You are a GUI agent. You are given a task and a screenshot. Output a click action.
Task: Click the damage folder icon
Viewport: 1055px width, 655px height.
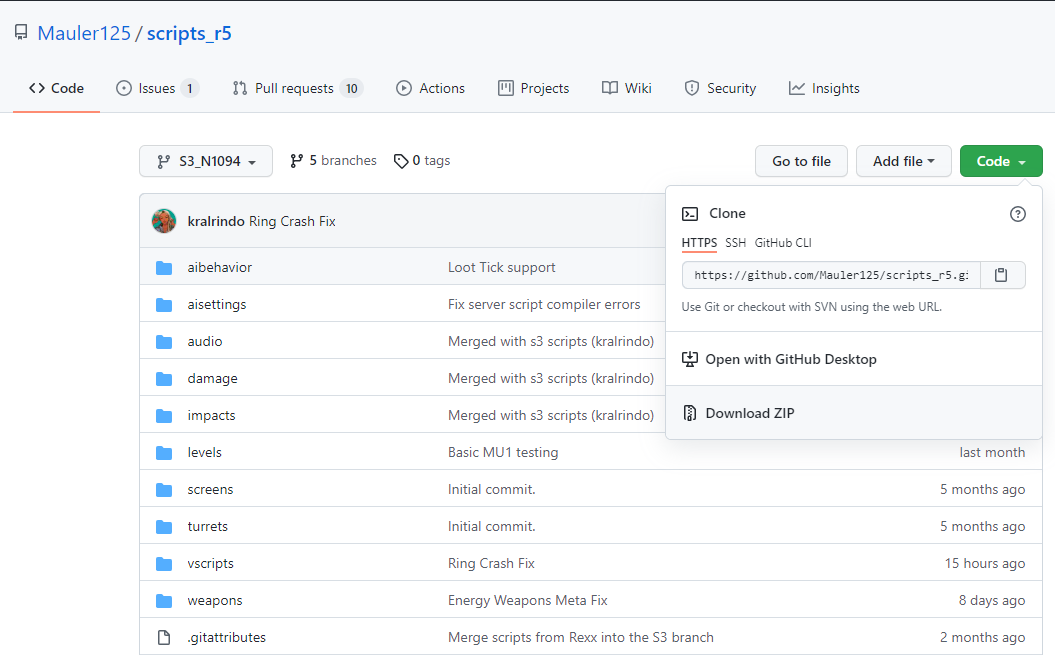[164, 379]
